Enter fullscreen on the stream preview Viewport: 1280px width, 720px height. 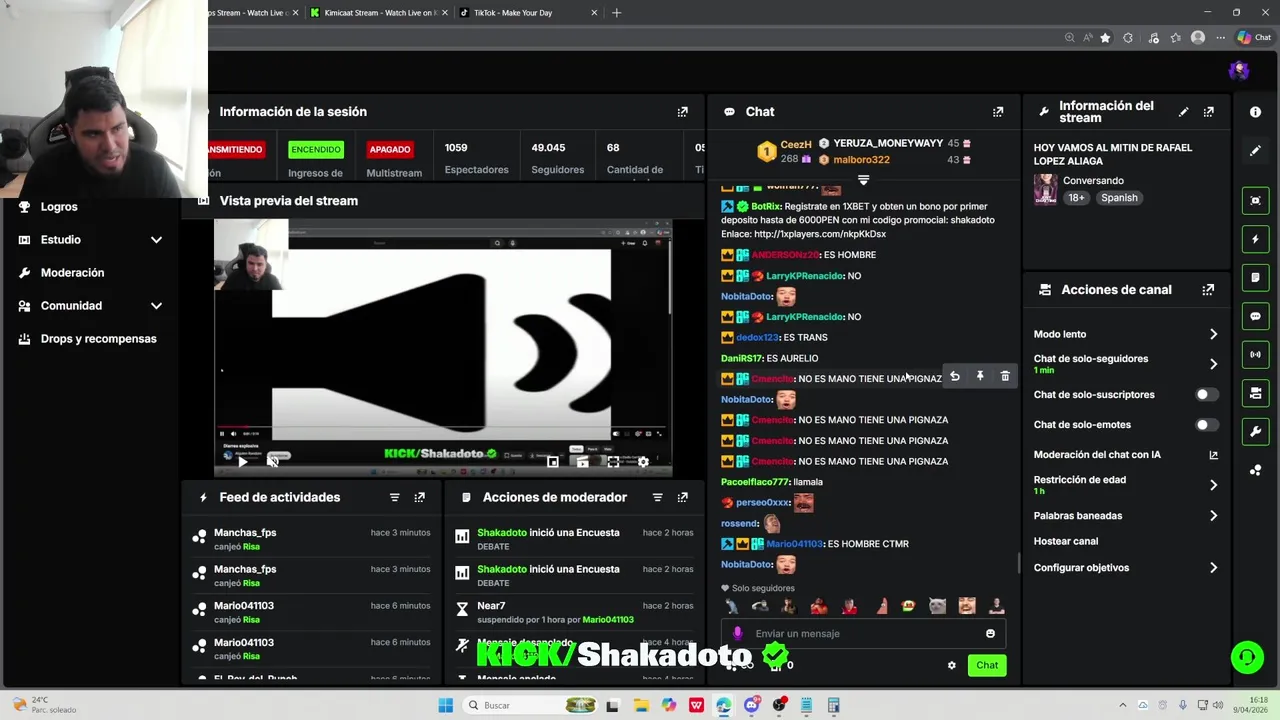coord(613,462)
